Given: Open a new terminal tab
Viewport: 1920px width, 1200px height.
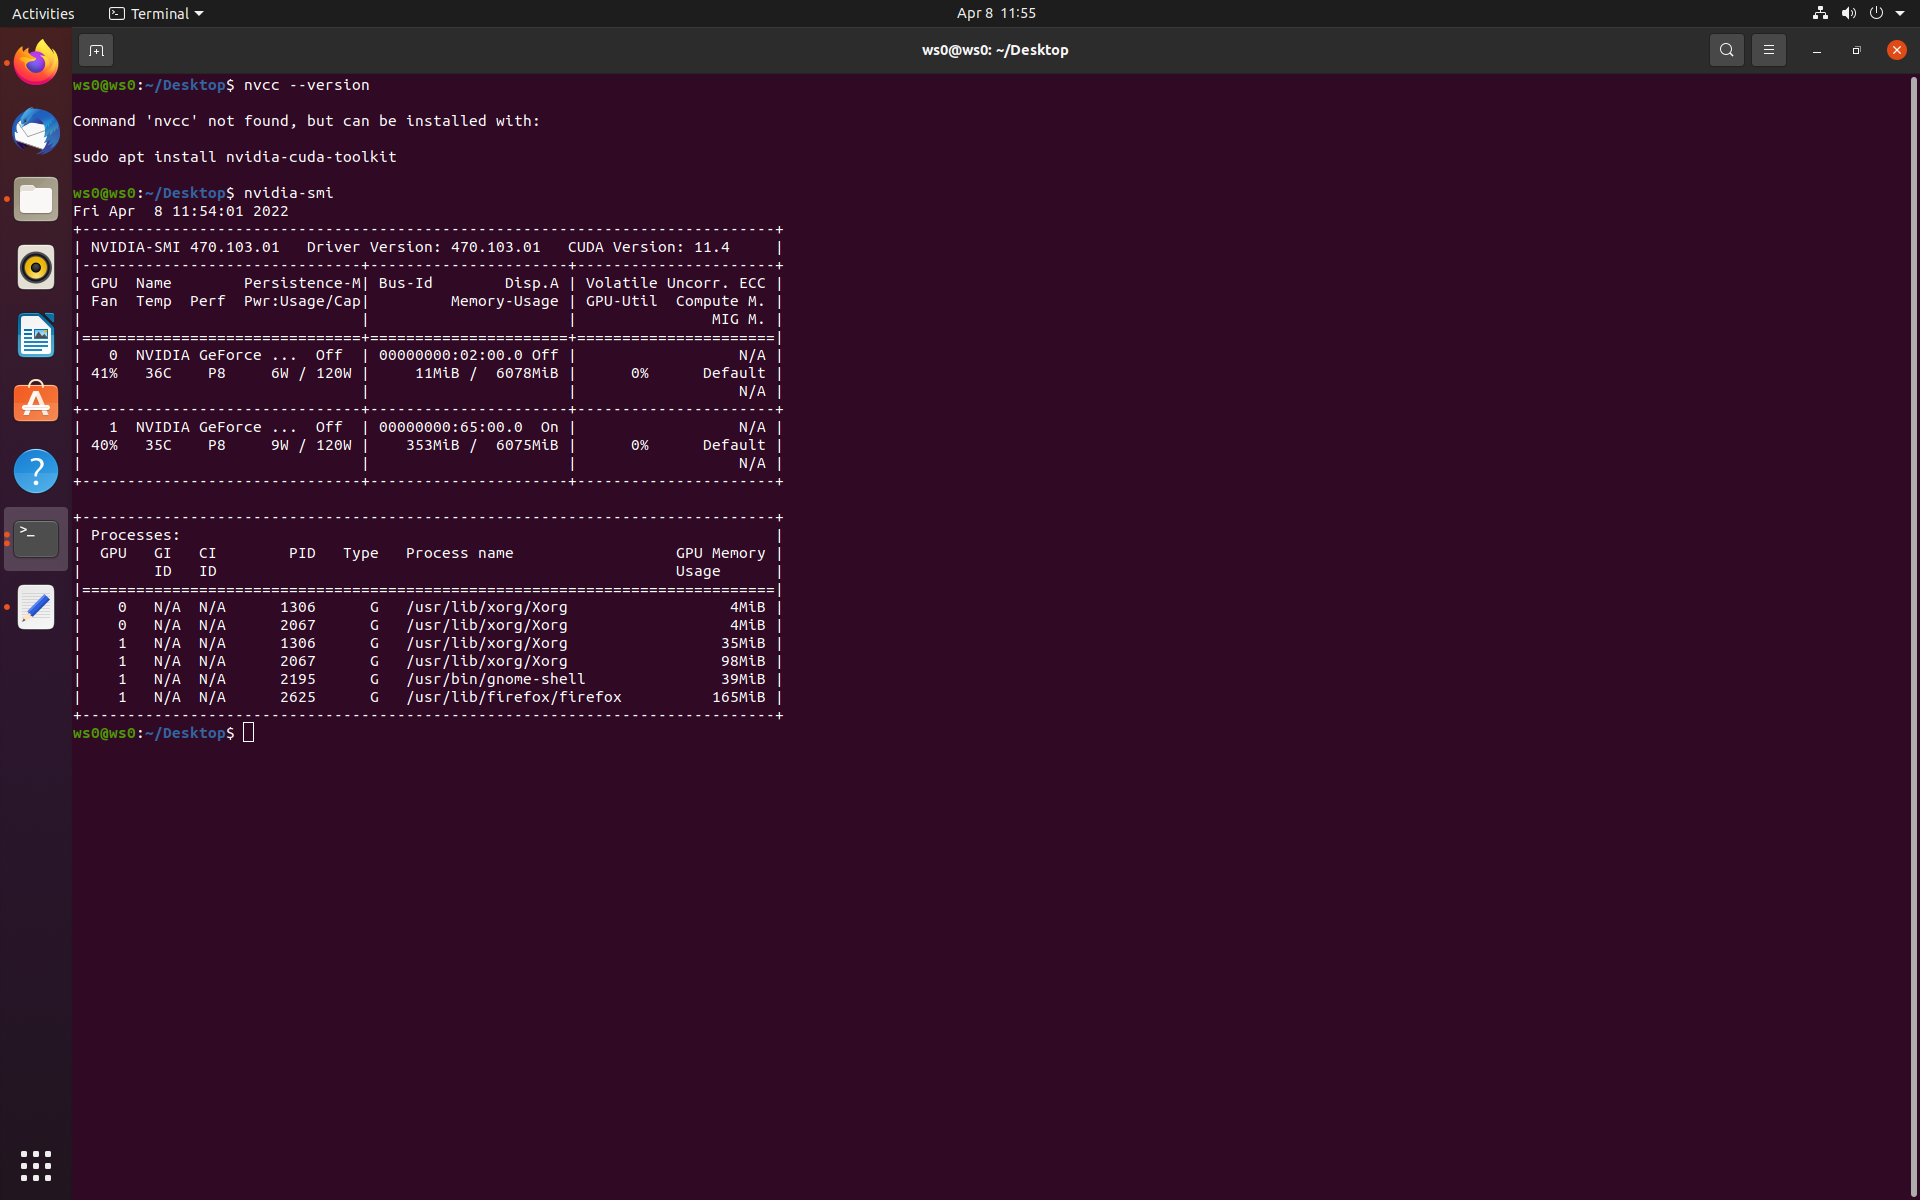Looking at the screenshot, I should coord(96,50).
